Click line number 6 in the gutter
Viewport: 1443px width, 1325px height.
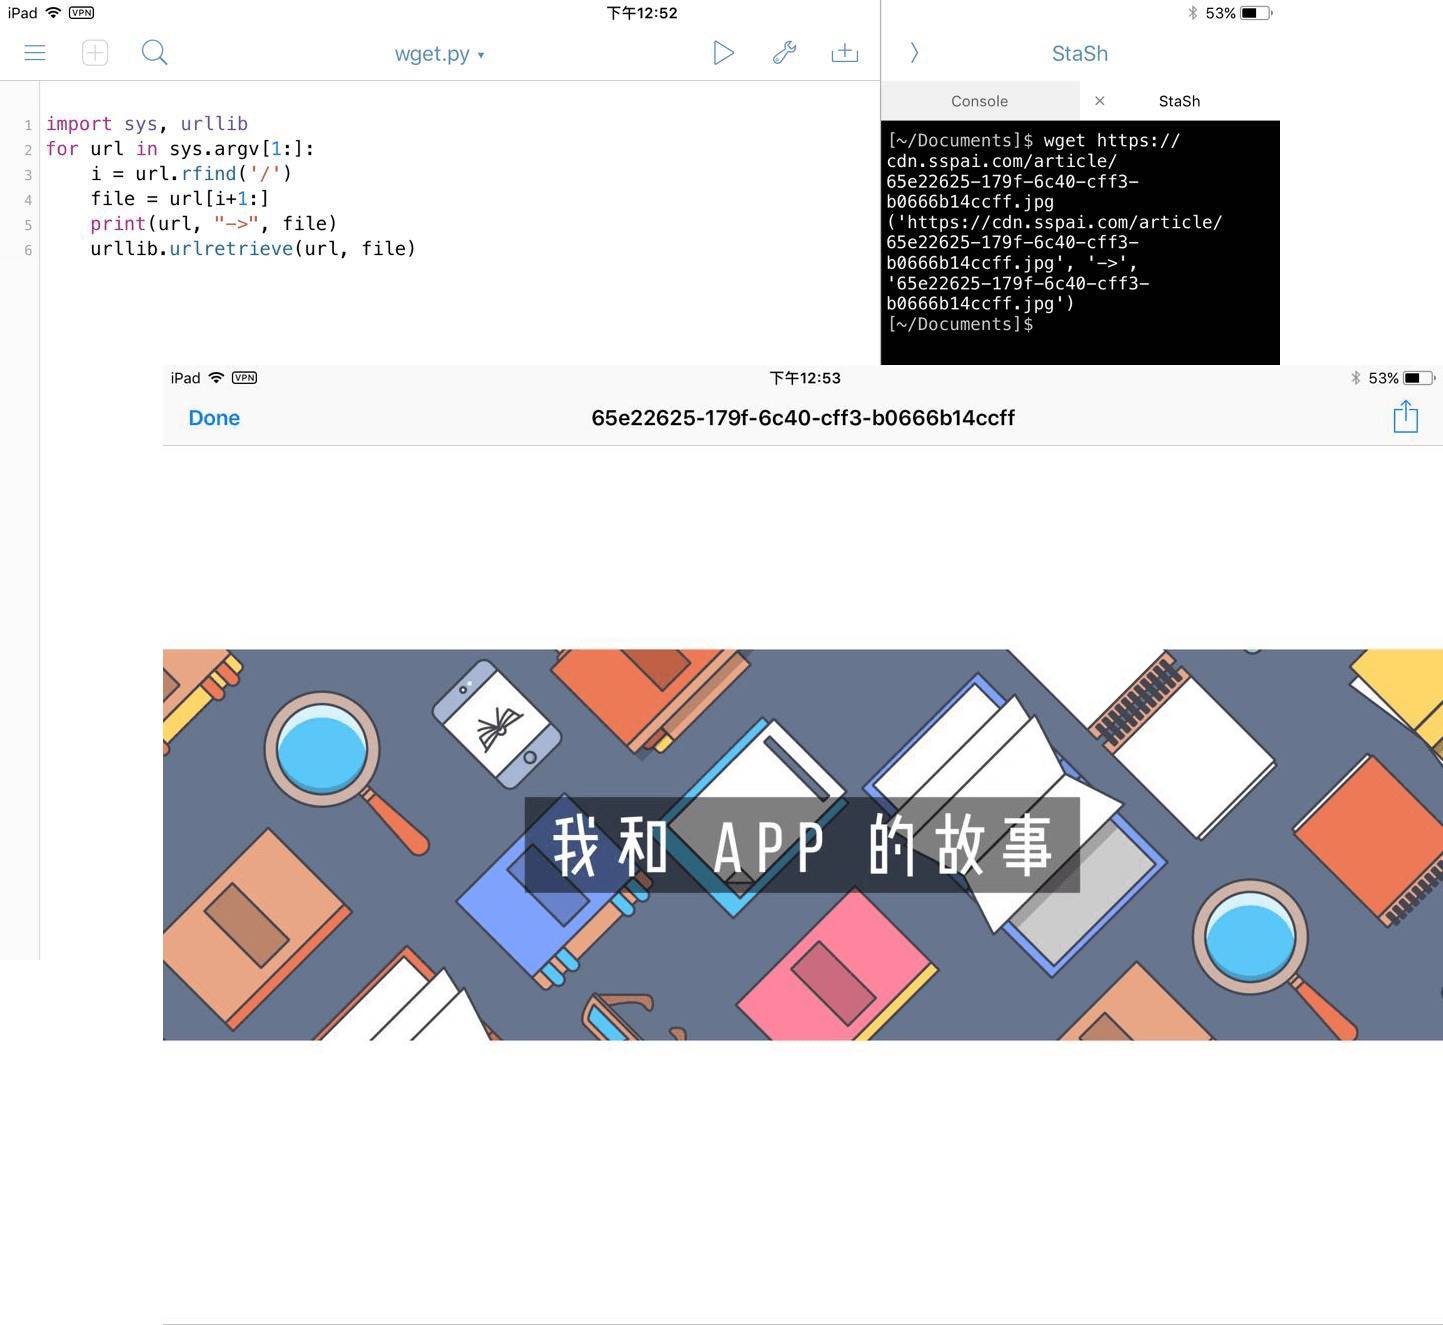click(28, 250)
